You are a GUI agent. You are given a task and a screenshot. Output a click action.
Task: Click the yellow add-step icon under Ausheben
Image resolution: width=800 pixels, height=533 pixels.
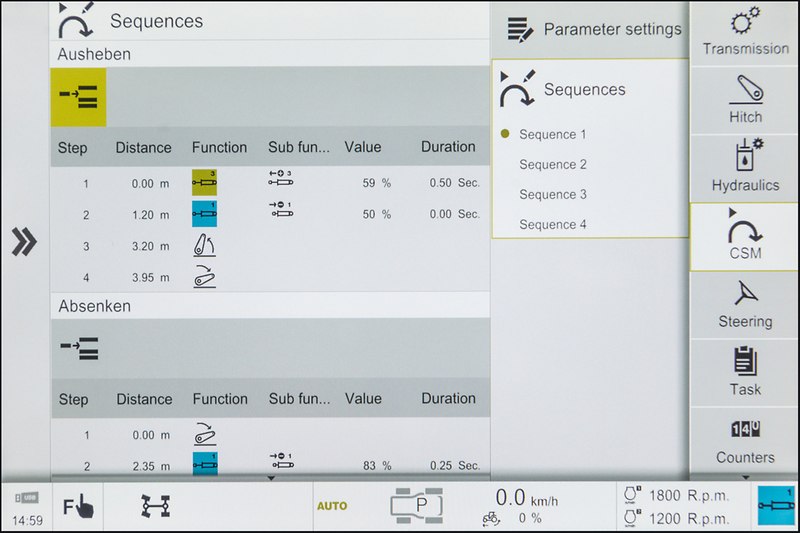pyautogui.click(x=78, y=97)
